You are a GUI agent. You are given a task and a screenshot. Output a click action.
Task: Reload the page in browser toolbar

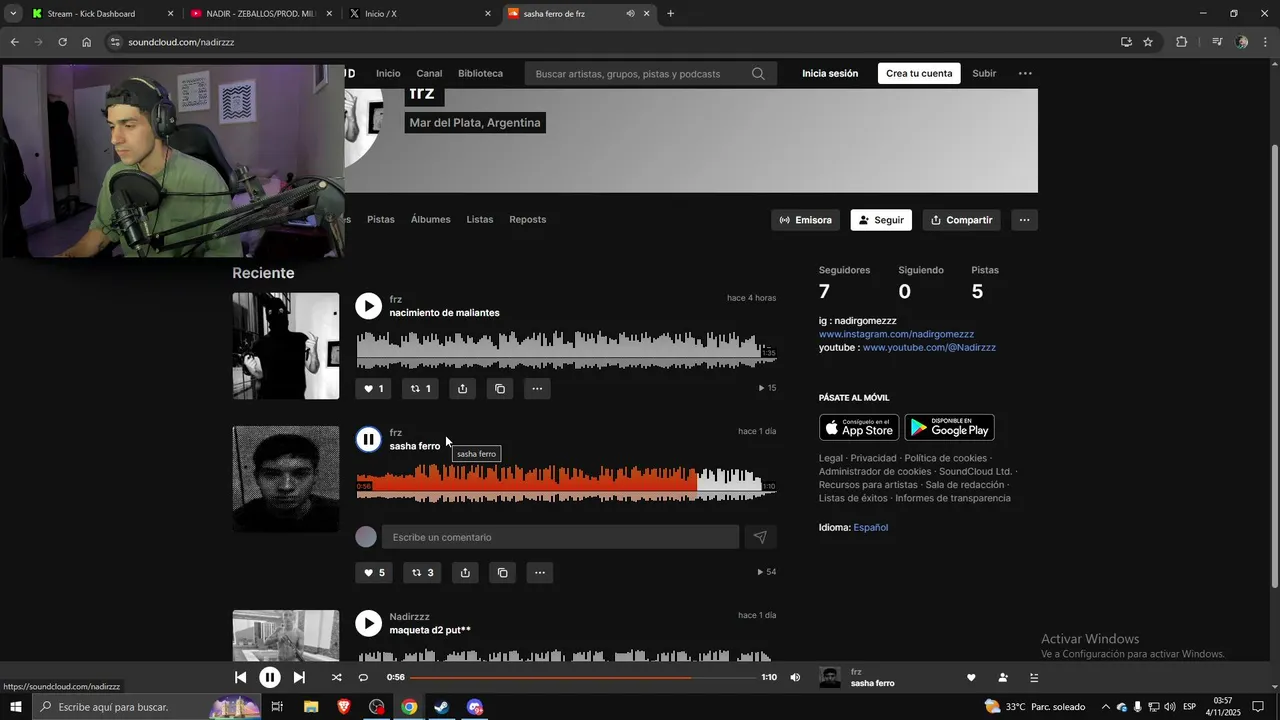click(x=62, y=42)
